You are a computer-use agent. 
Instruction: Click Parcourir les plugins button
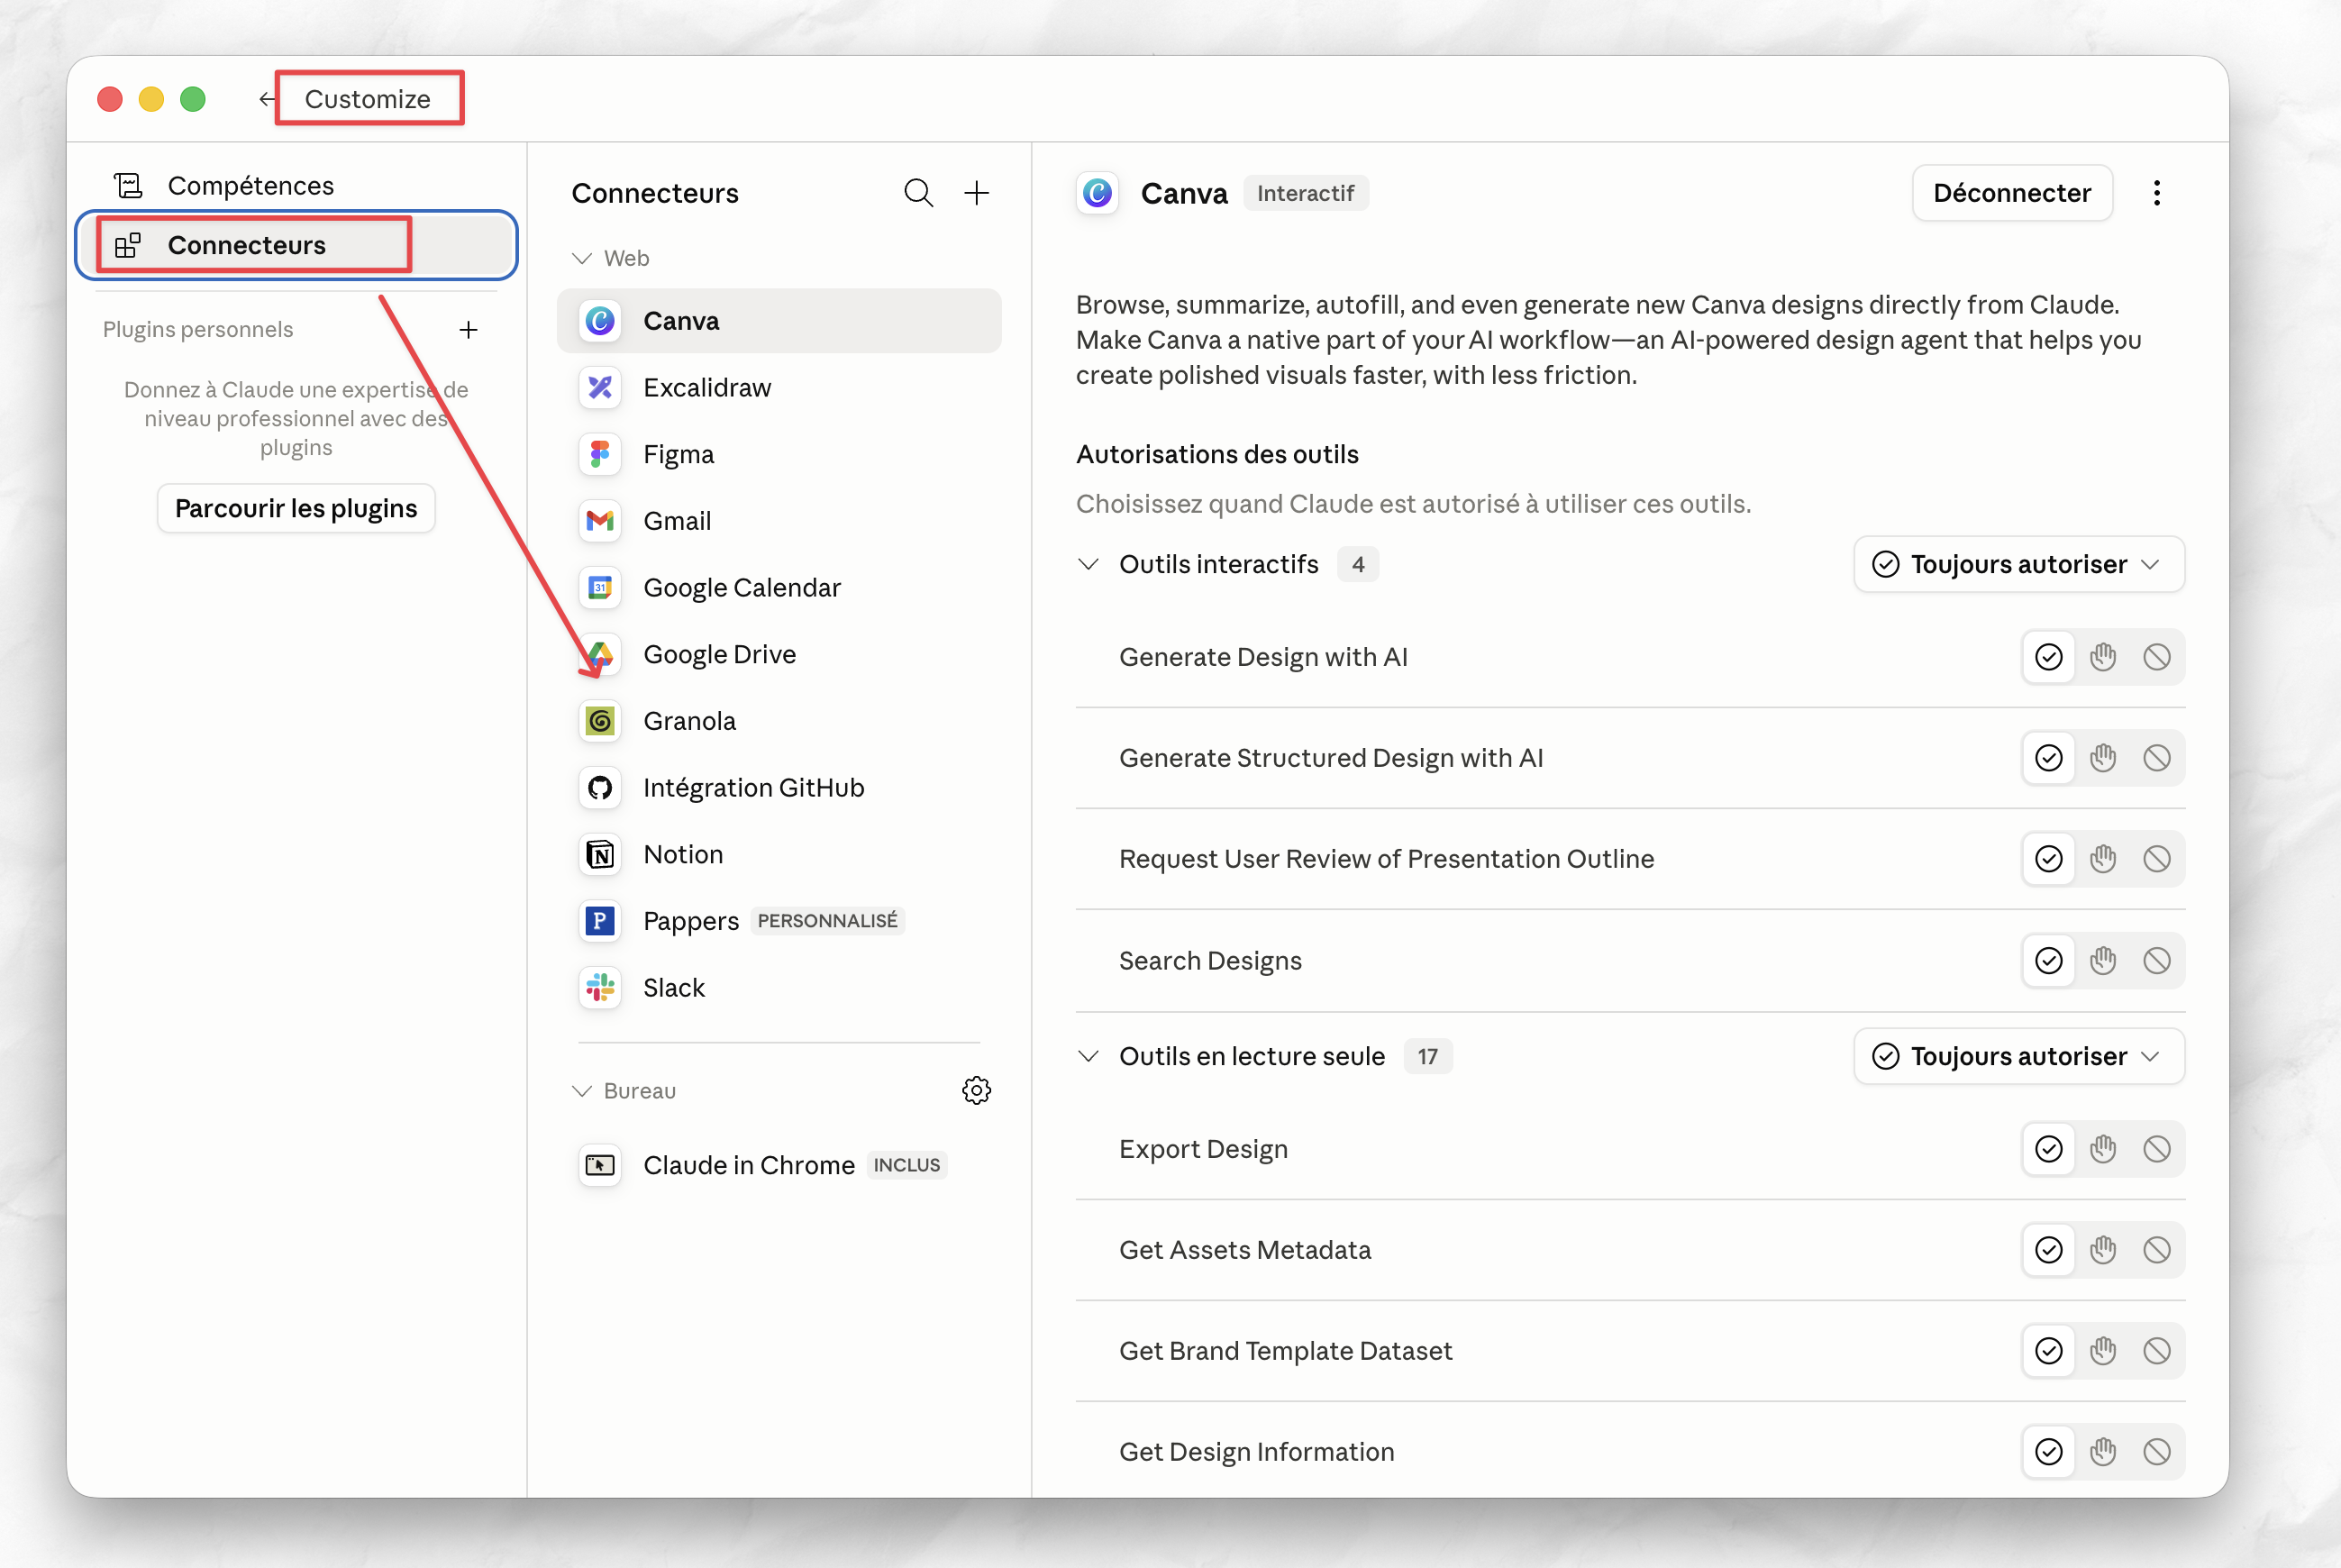[296, 508]
